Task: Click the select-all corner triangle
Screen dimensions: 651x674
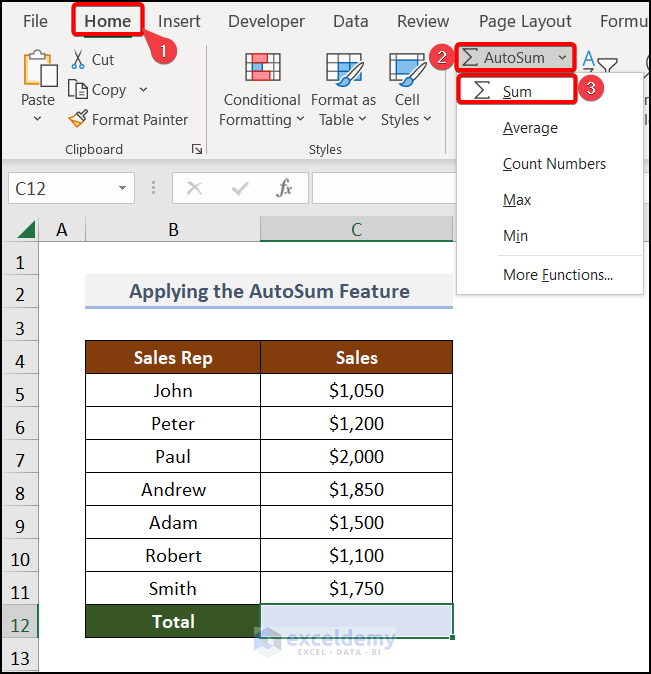Action: click(26, 230)
